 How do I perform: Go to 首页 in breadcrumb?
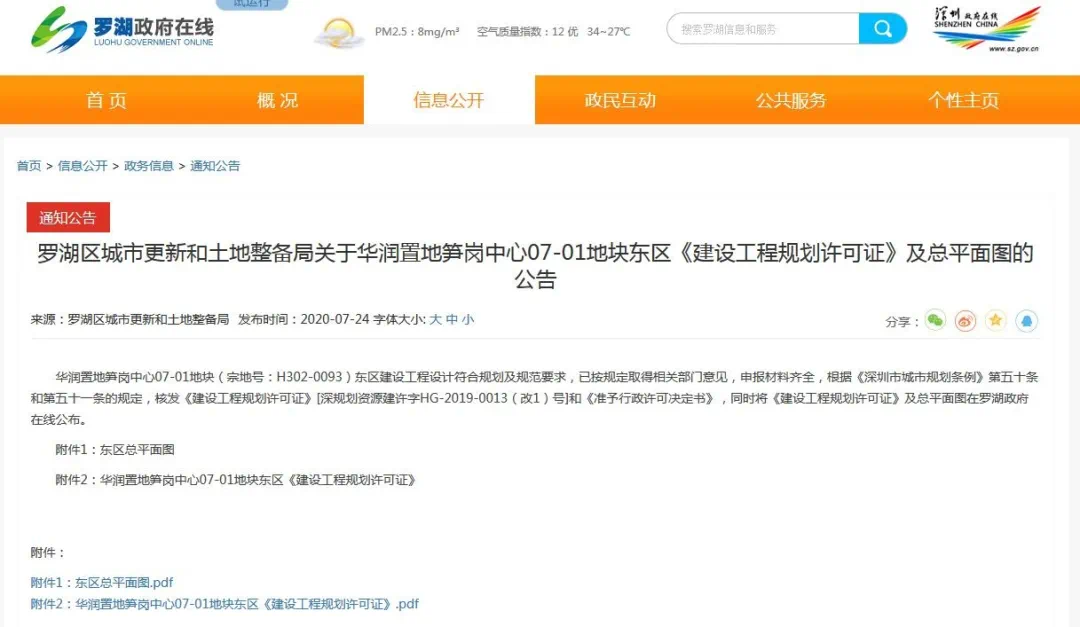pyautogui.click(x=29, y=166)
